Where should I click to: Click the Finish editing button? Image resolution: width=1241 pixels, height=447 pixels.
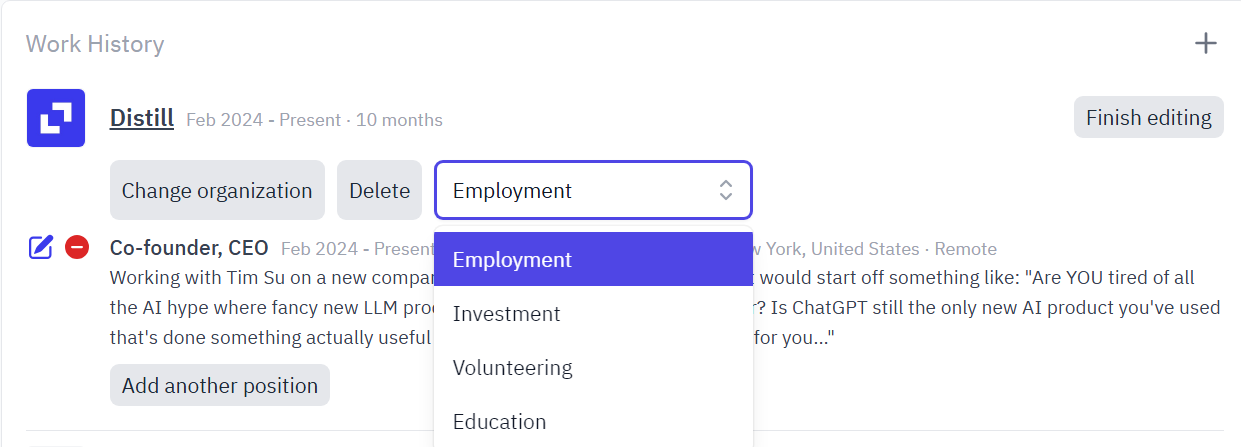[1149, 117]
